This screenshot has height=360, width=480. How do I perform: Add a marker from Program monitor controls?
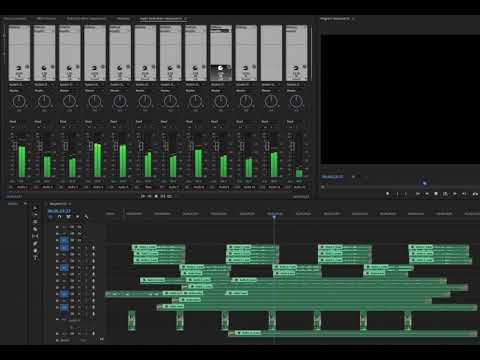[387, 194]
